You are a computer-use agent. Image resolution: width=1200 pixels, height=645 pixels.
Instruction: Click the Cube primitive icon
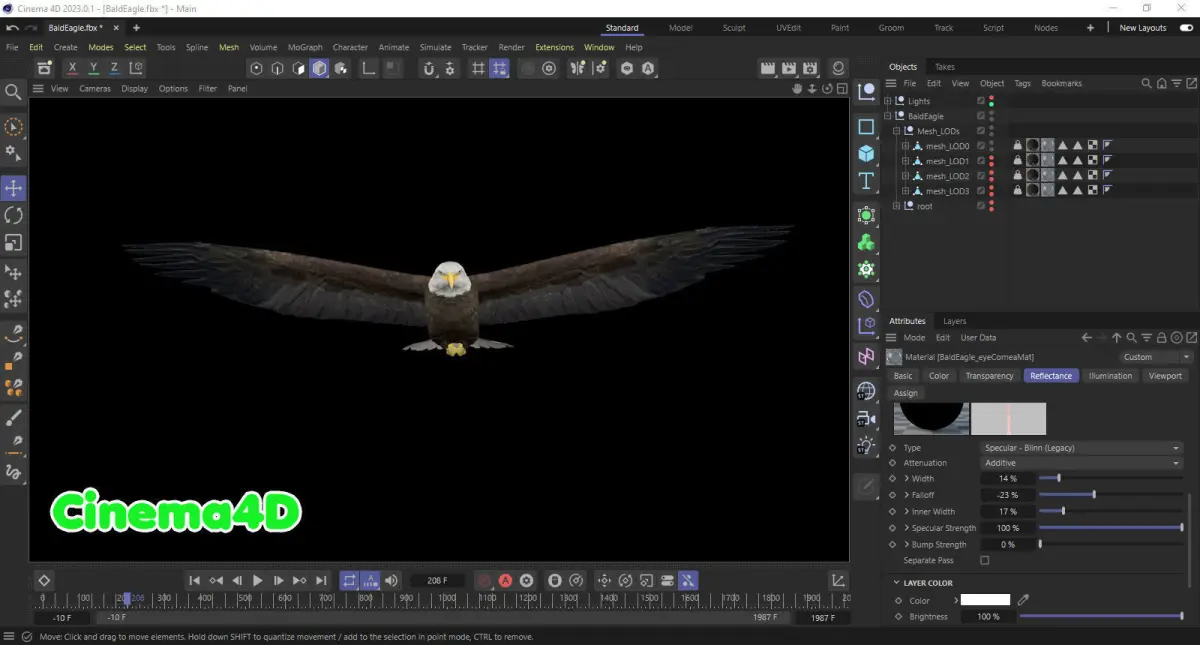pyautogui.click(x=866, y=154)
